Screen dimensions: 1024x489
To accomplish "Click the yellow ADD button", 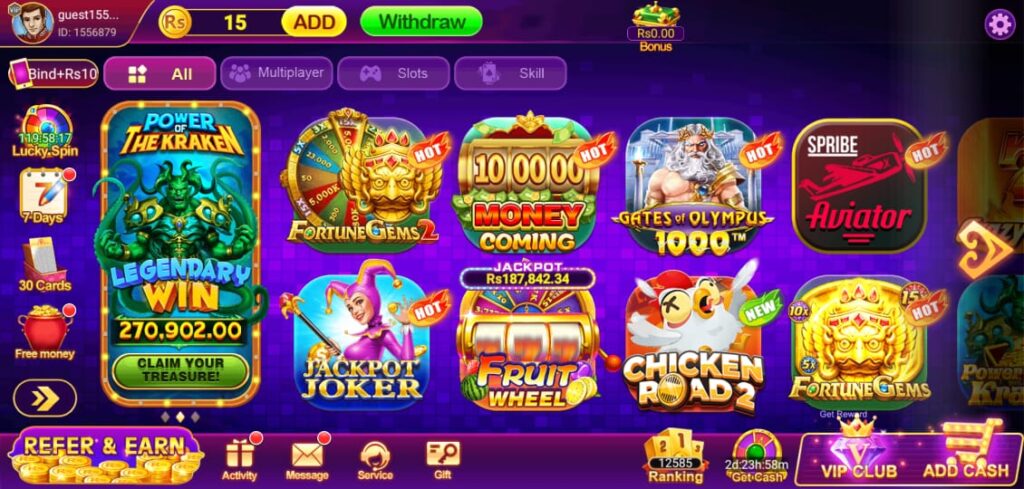I will click(314, 22).
